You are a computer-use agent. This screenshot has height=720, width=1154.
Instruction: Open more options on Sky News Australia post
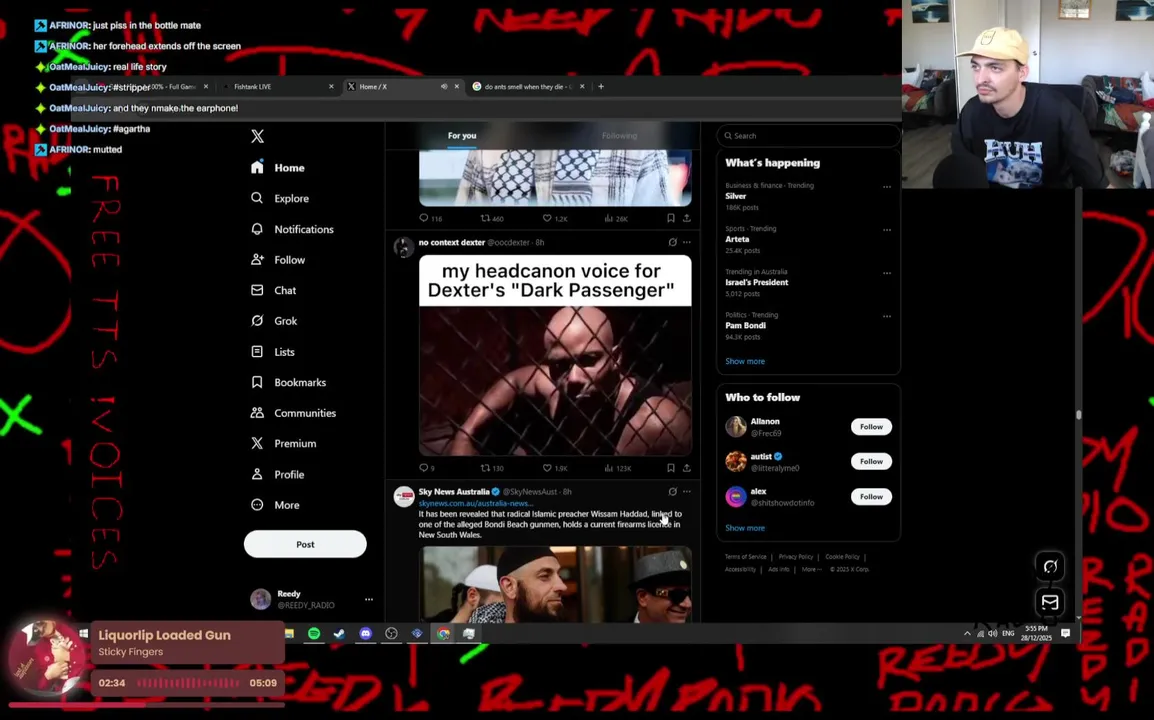pos(687,491)
